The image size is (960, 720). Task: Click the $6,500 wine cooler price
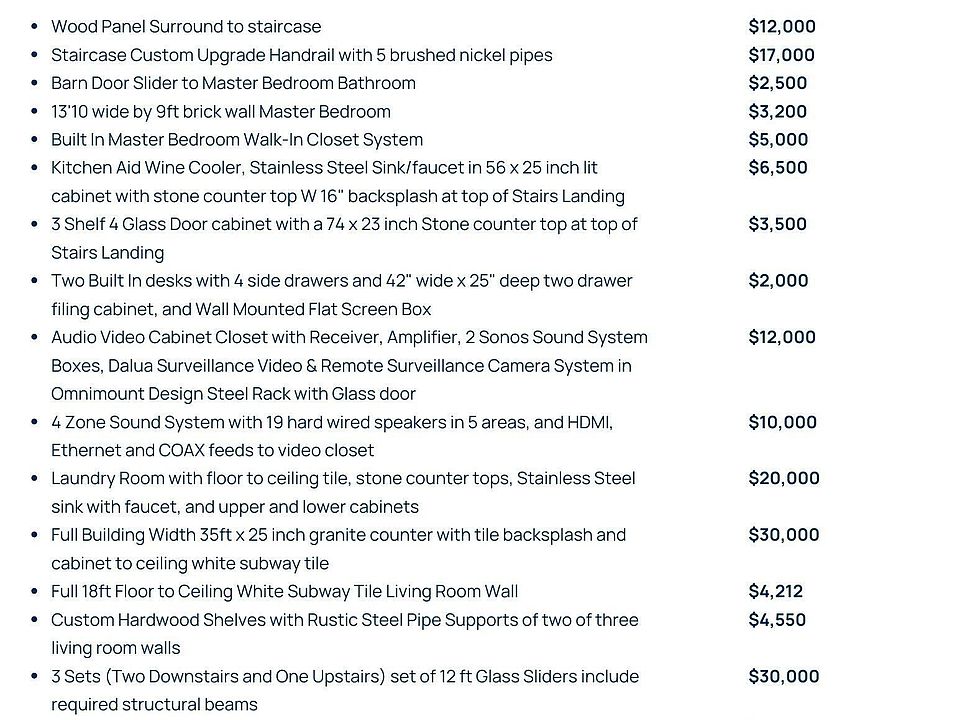777,168
